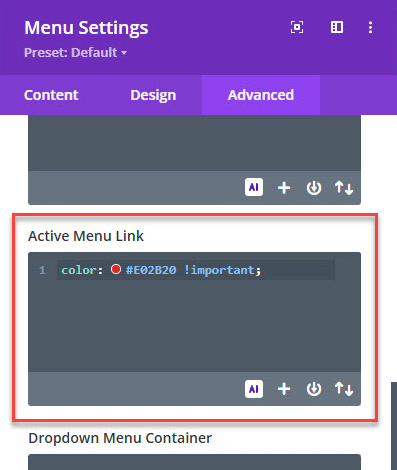Switch to the Design tab
The width and height of the screenshot is (397, 470).
pyautogui.click(x=153, y=95)
